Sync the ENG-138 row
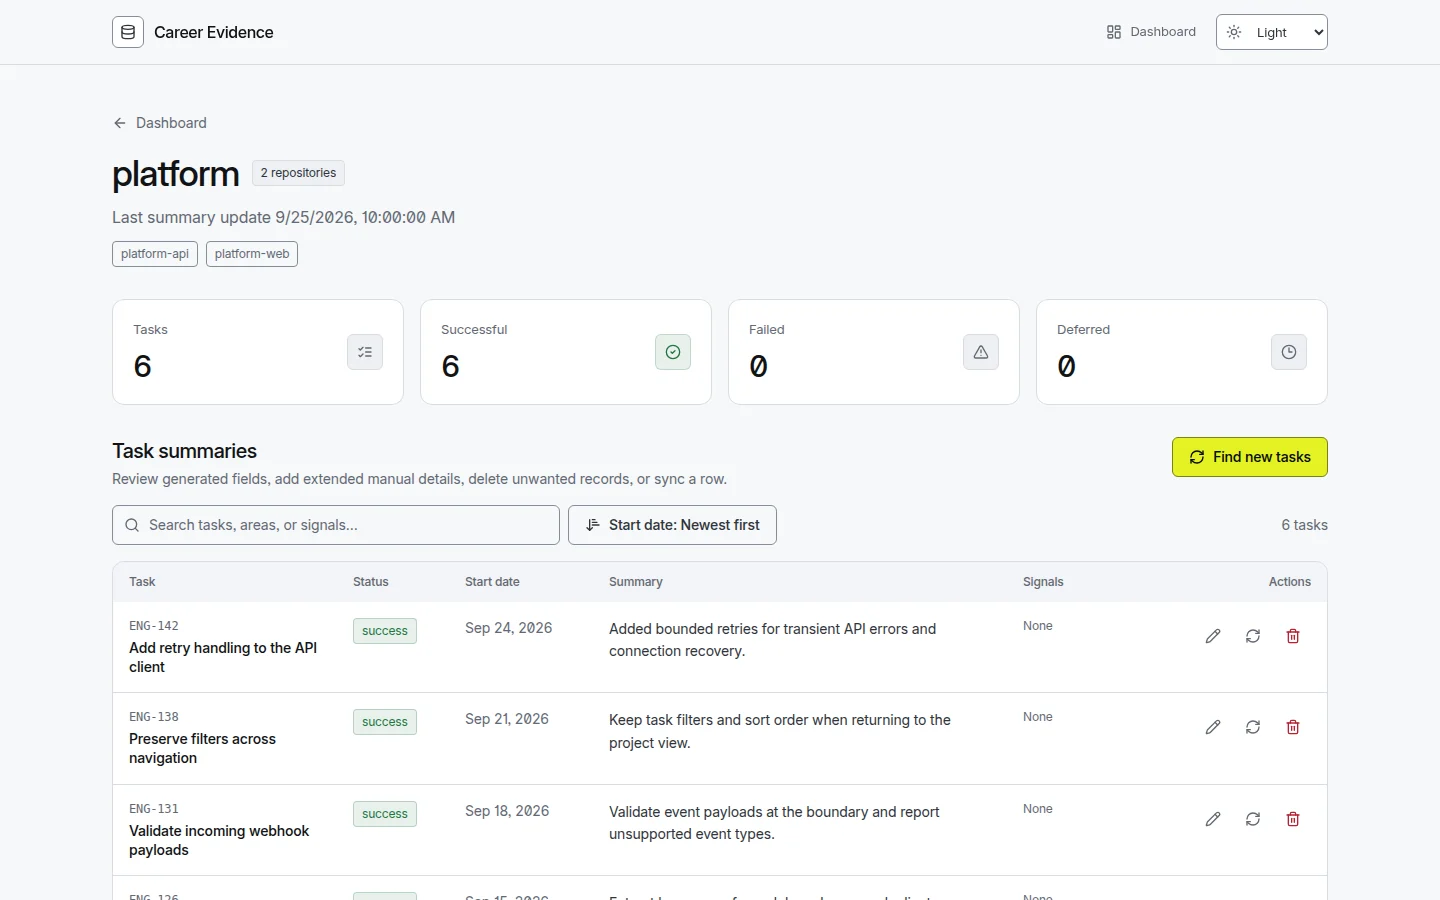1440x900 pixels. tap(1253, 727)
